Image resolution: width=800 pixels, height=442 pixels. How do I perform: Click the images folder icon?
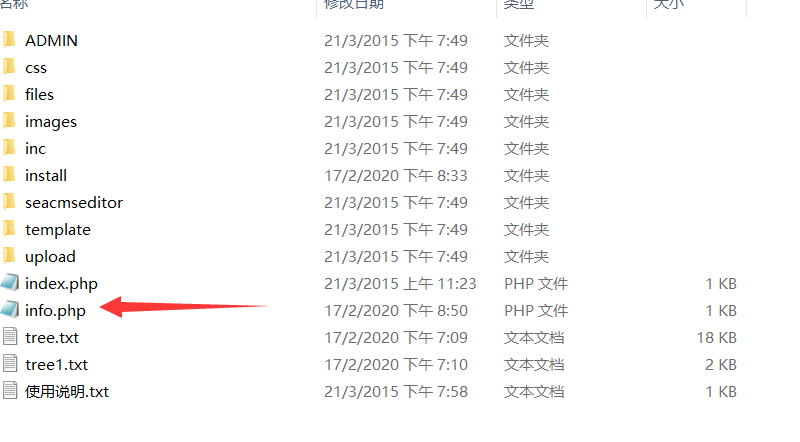(x=9, y=121)
